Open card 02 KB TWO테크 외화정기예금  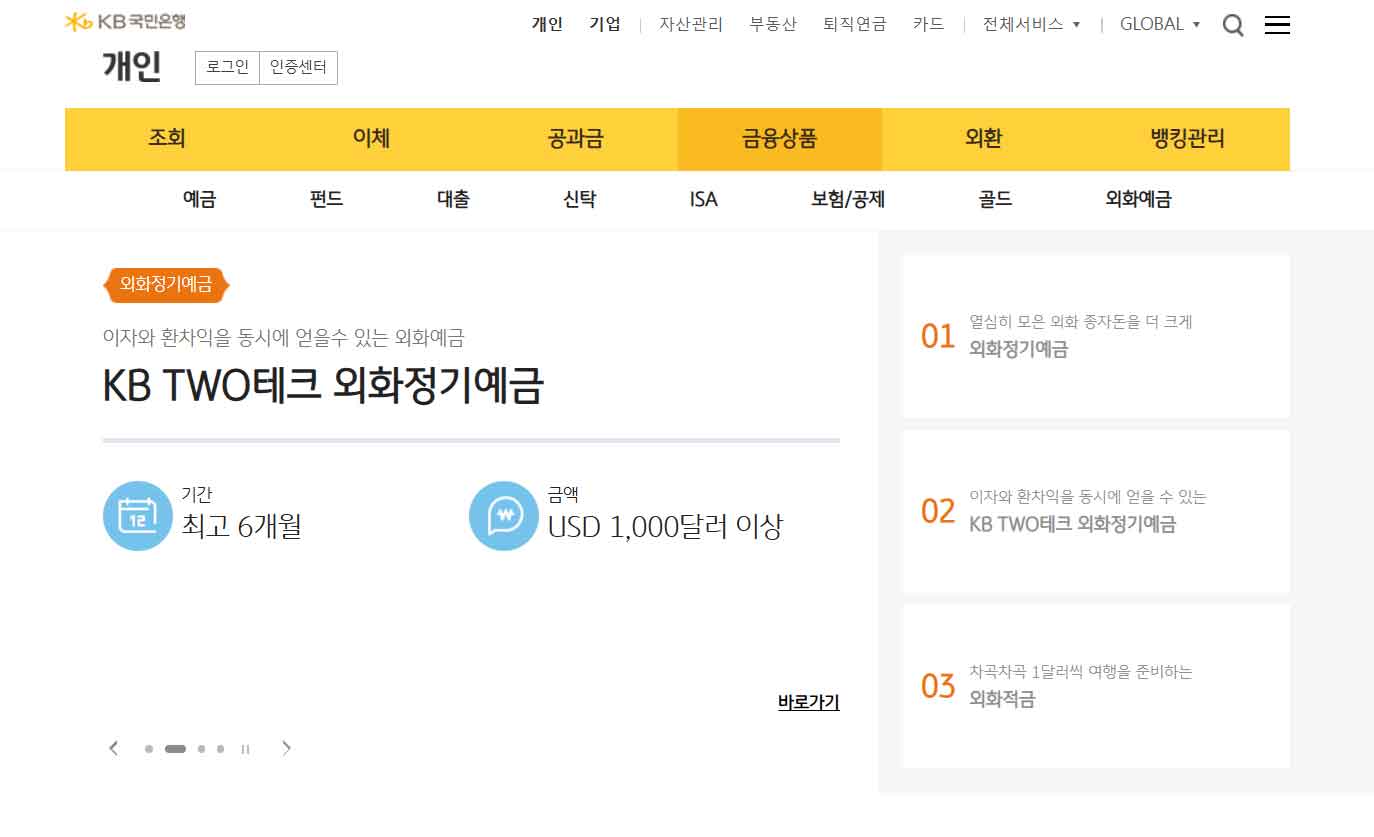point(1095,512)
